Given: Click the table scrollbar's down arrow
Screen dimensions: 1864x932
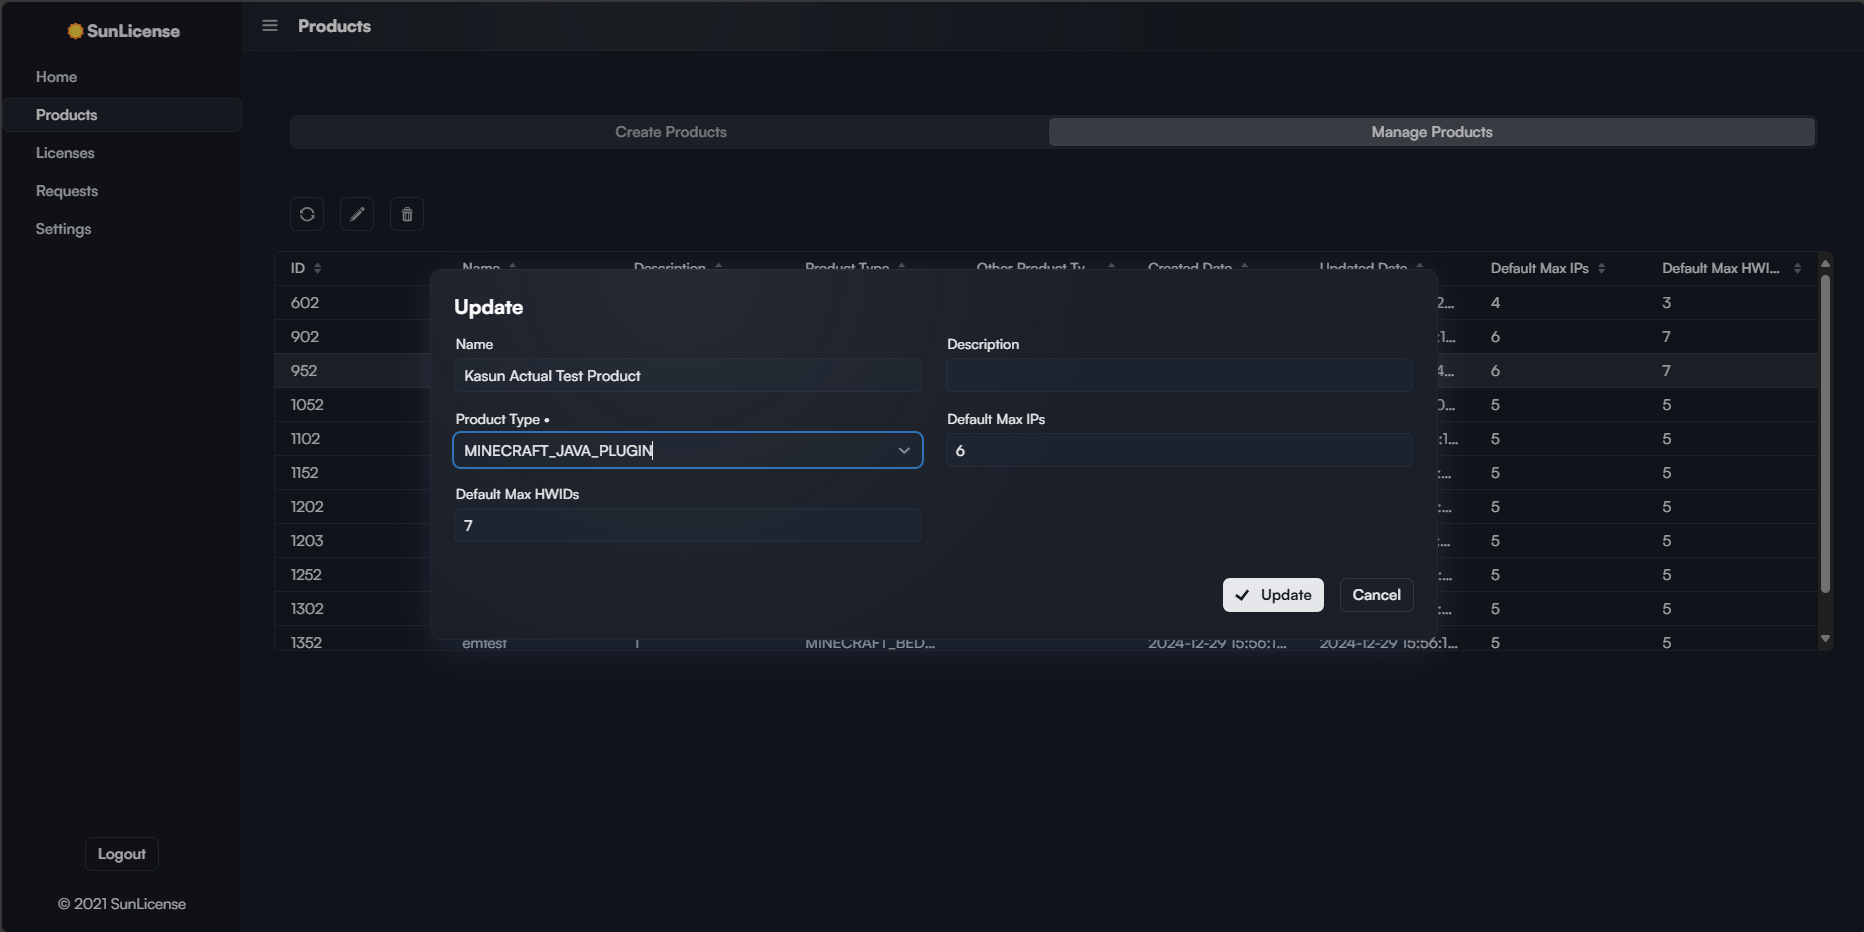Looking at the screenshot, I should tap(1825, 638).
